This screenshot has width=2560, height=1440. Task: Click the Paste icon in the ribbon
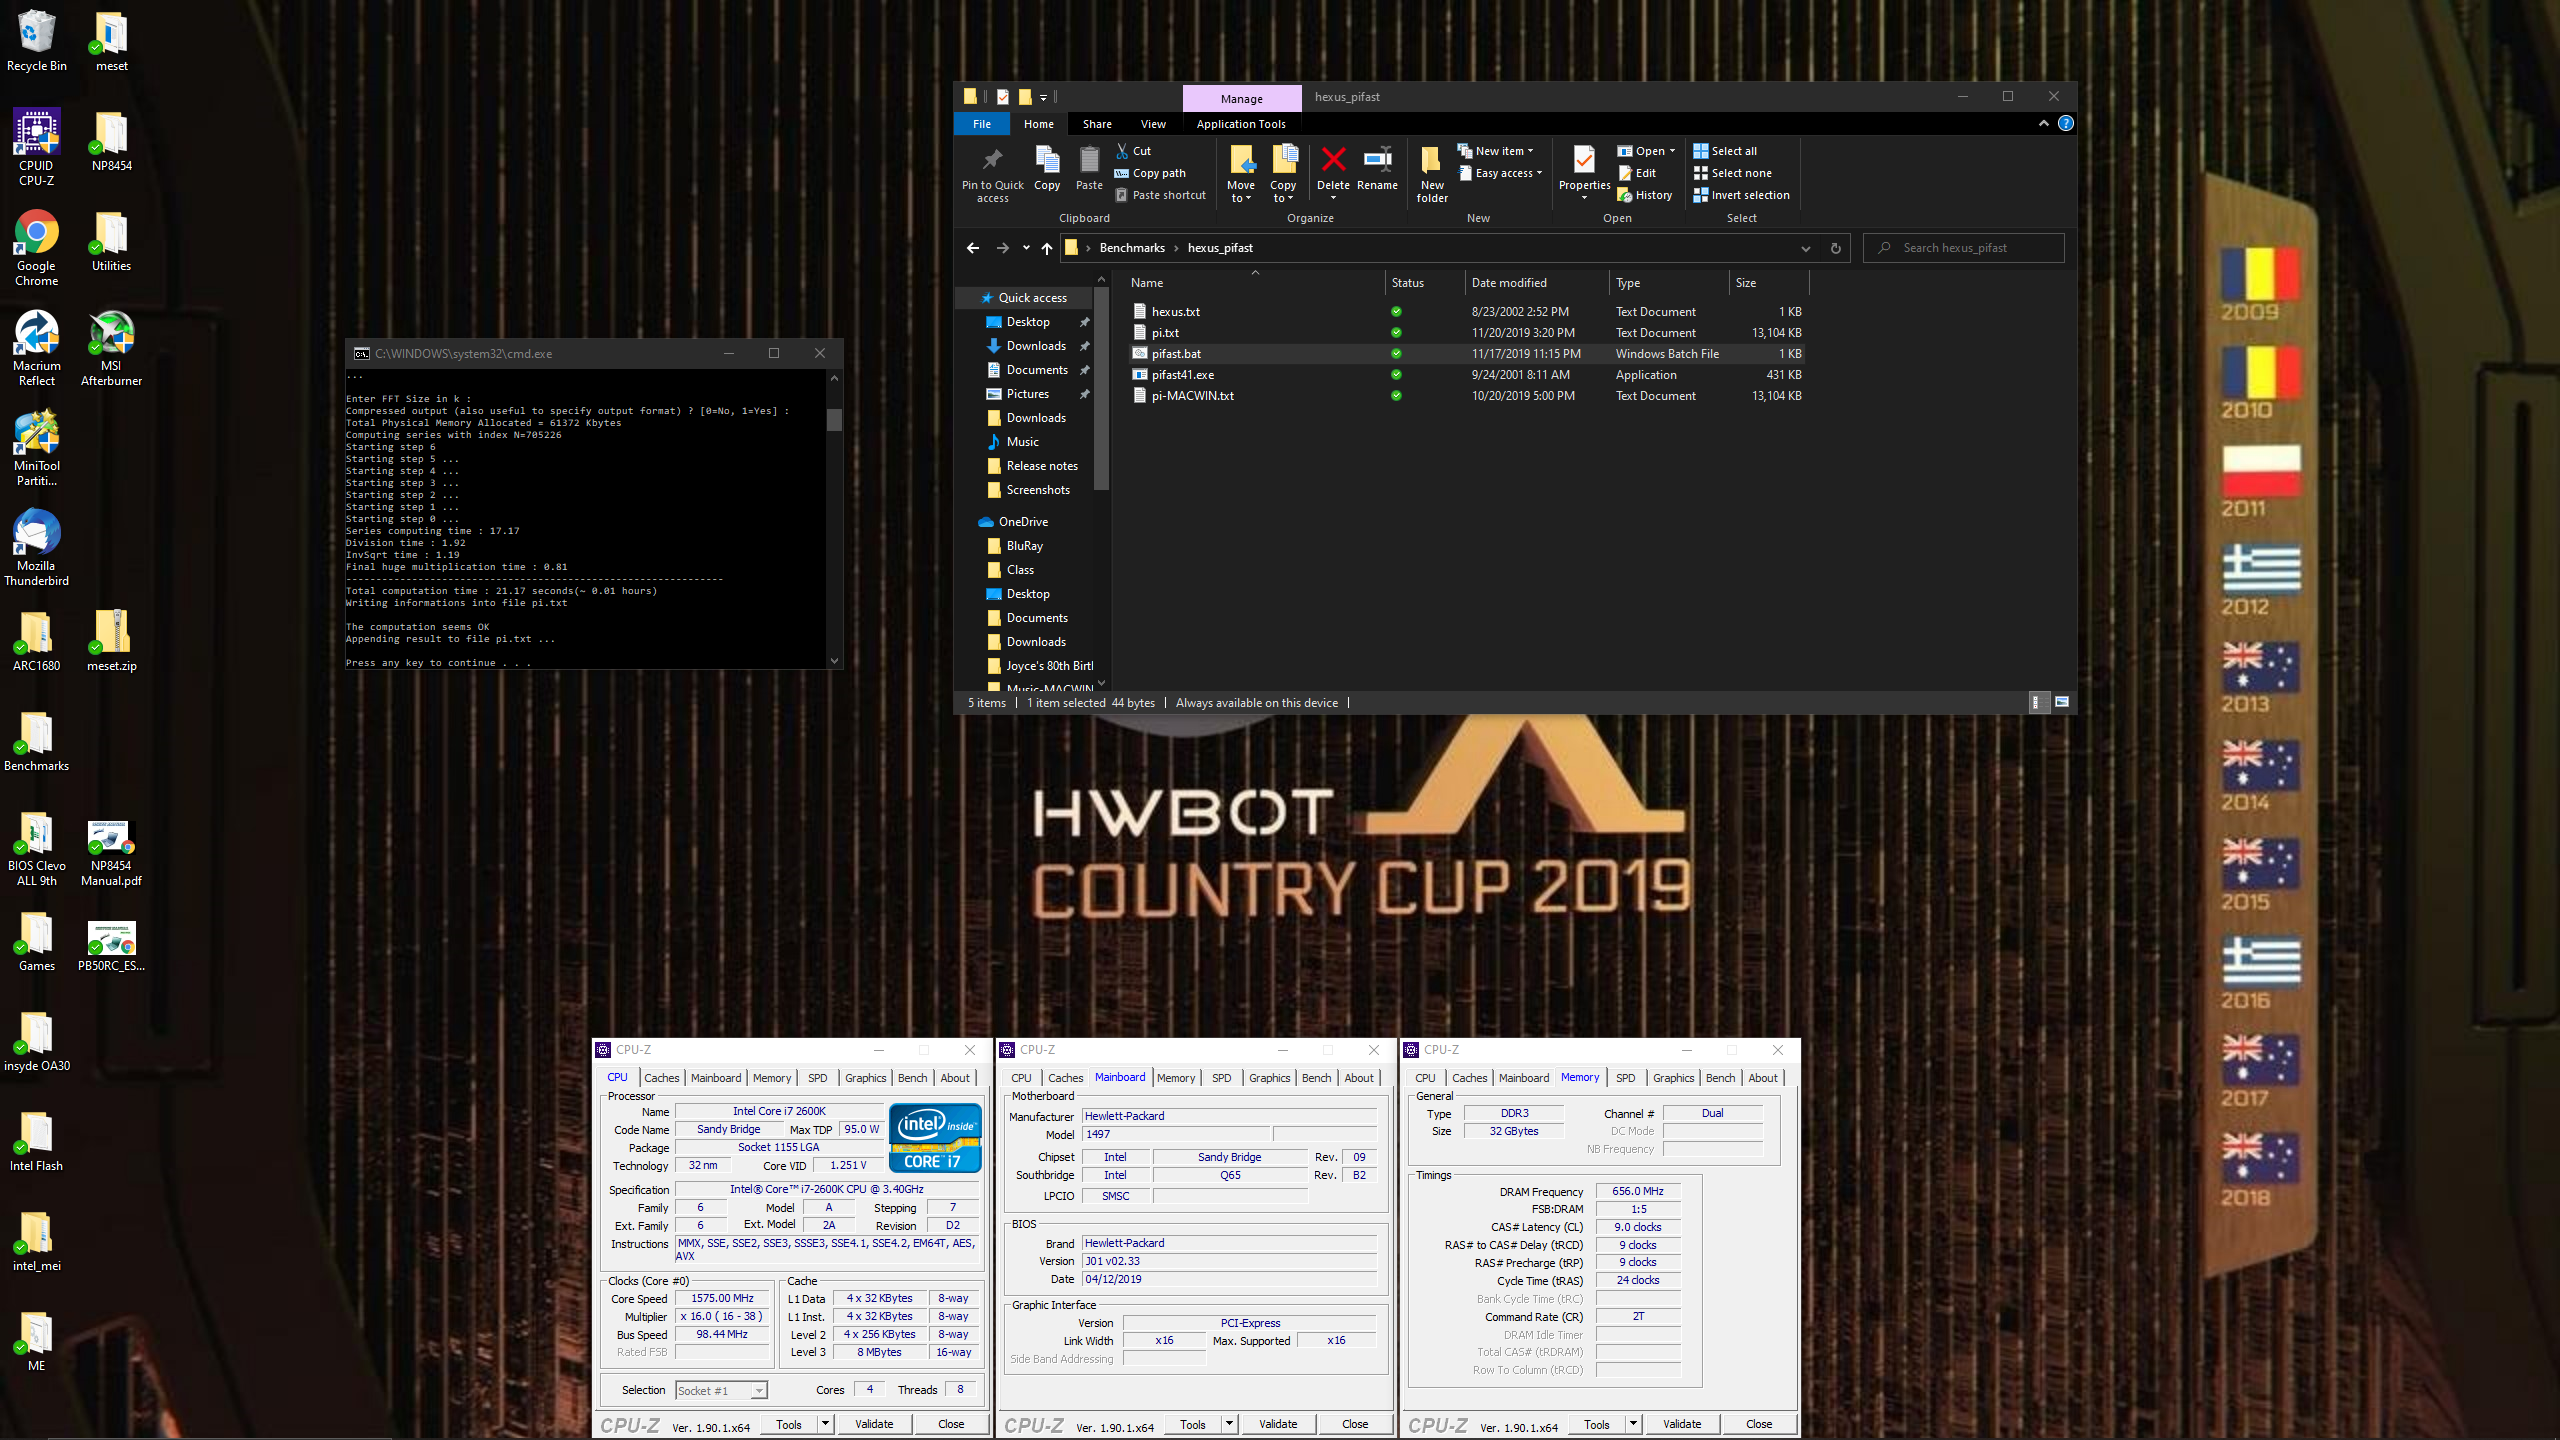click(x=1089, y=168)
